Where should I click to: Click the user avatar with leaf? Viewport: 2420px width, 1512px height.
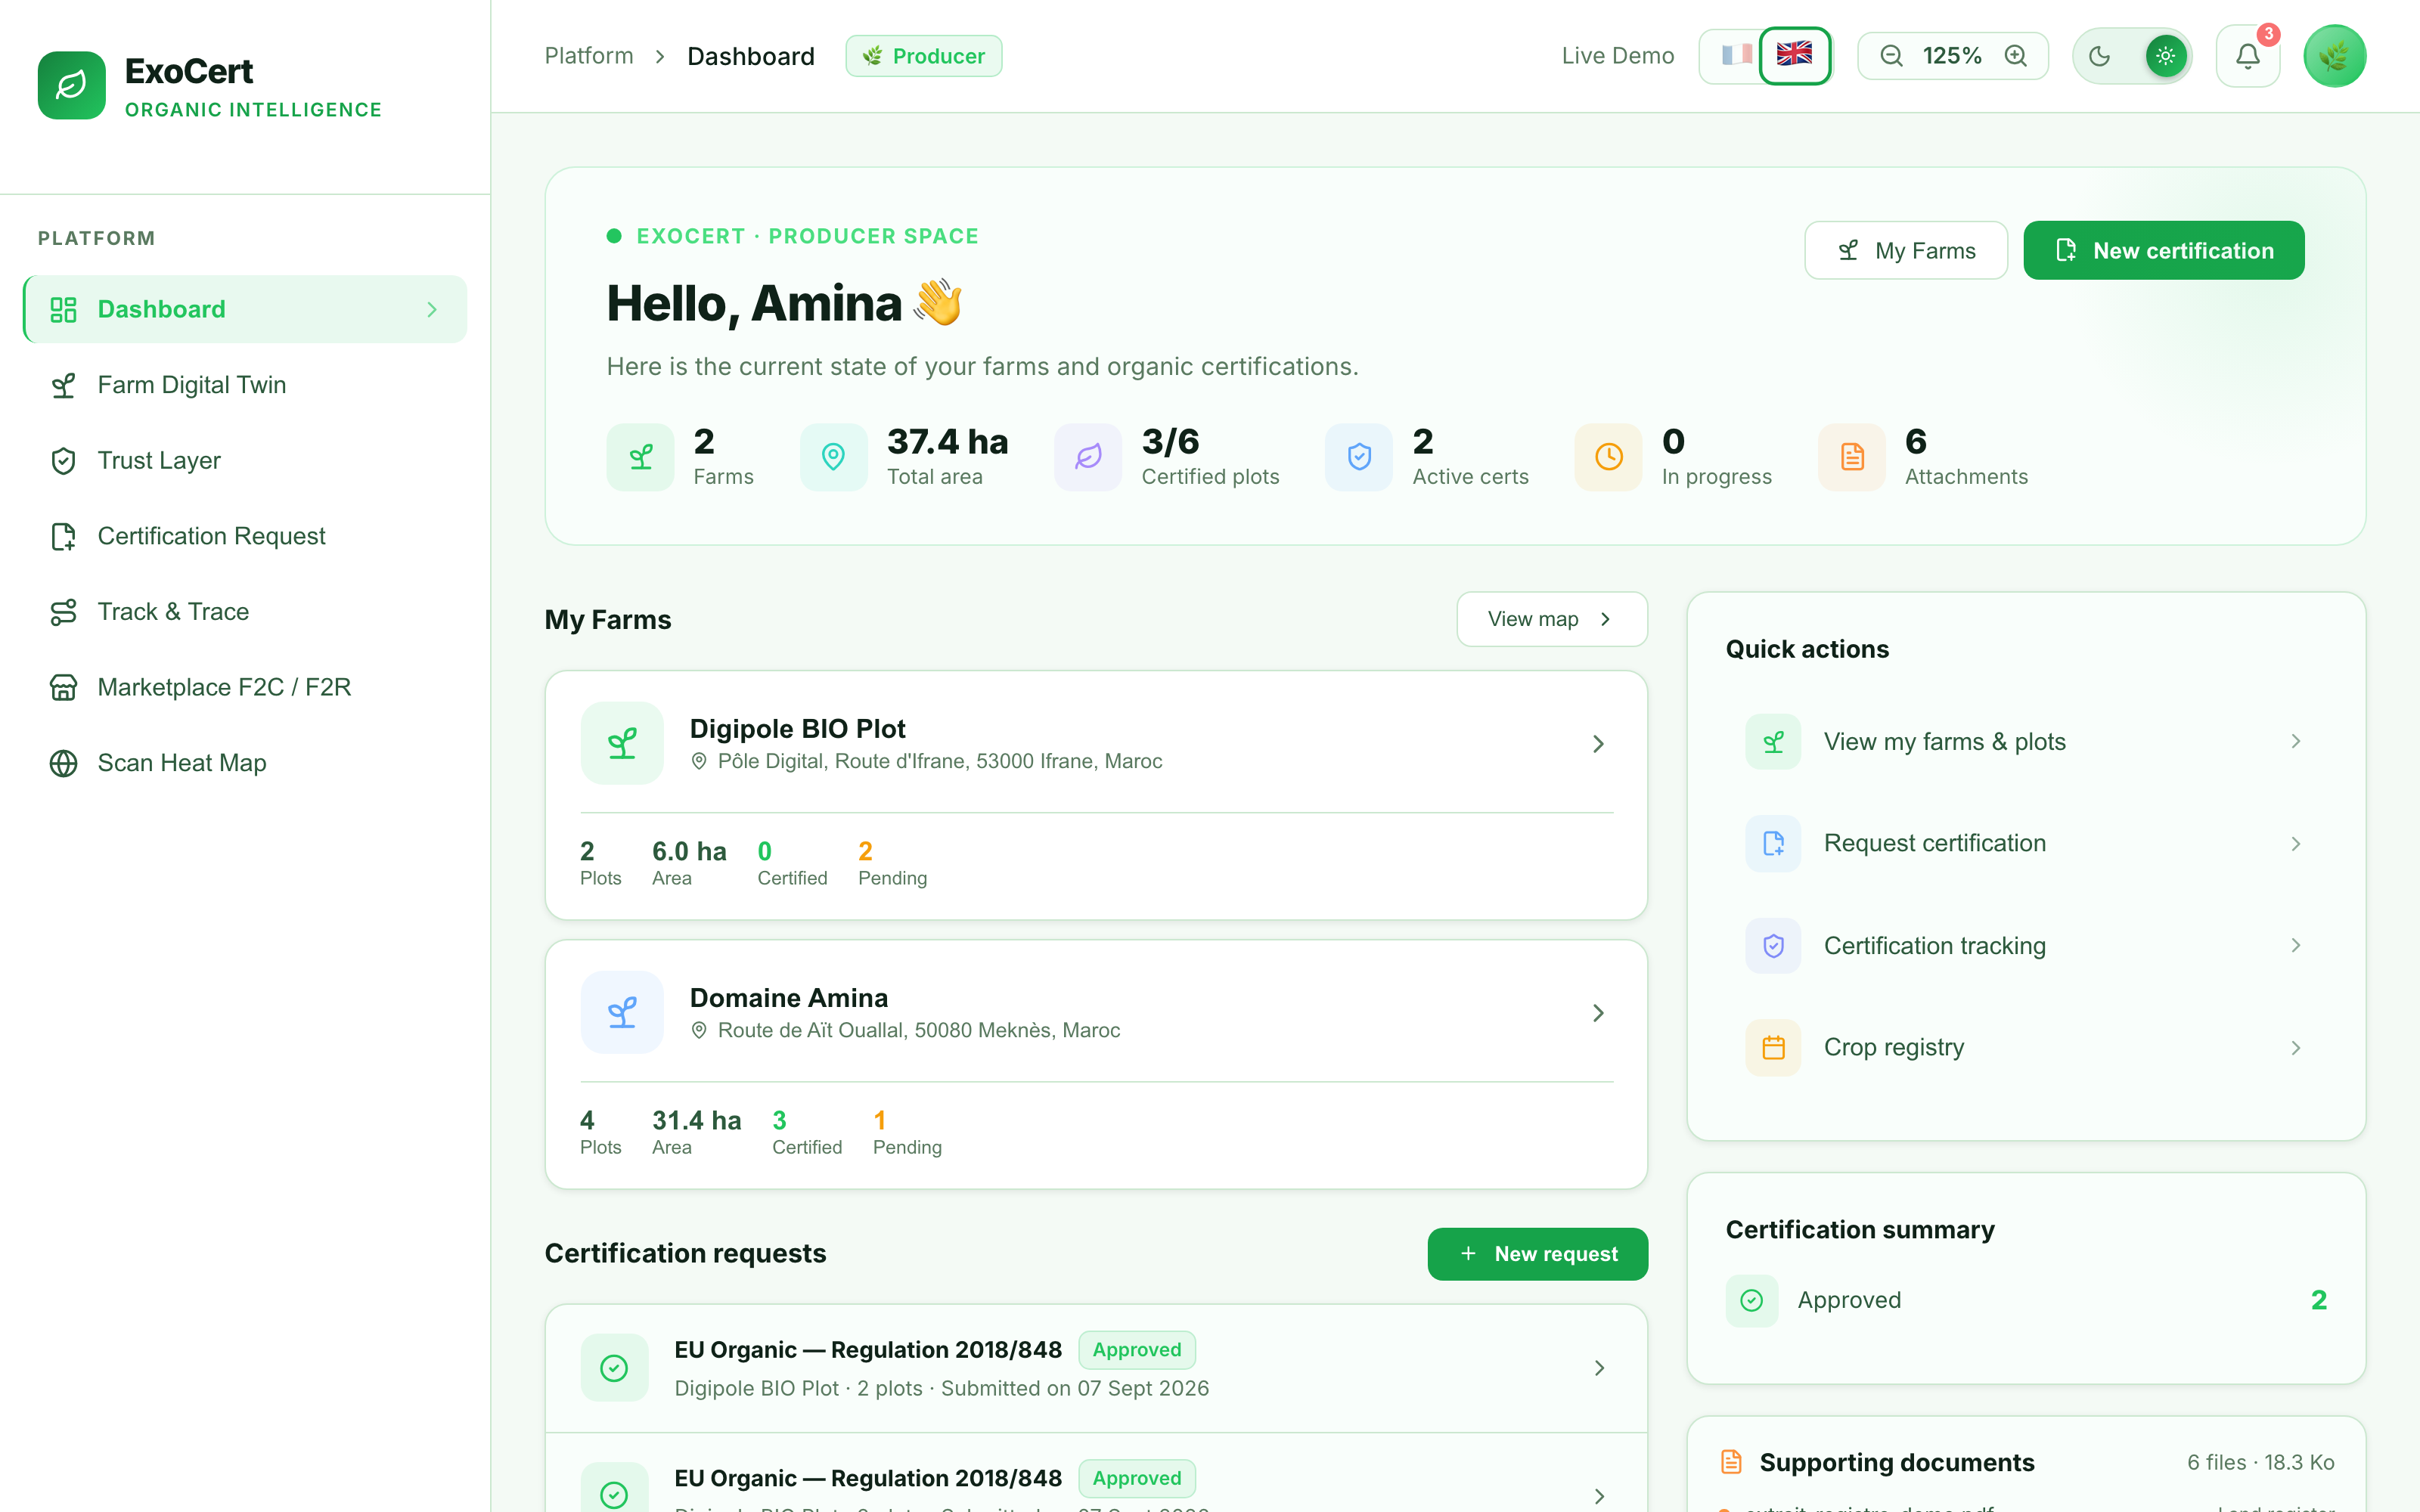click(x=2334, y=56)
